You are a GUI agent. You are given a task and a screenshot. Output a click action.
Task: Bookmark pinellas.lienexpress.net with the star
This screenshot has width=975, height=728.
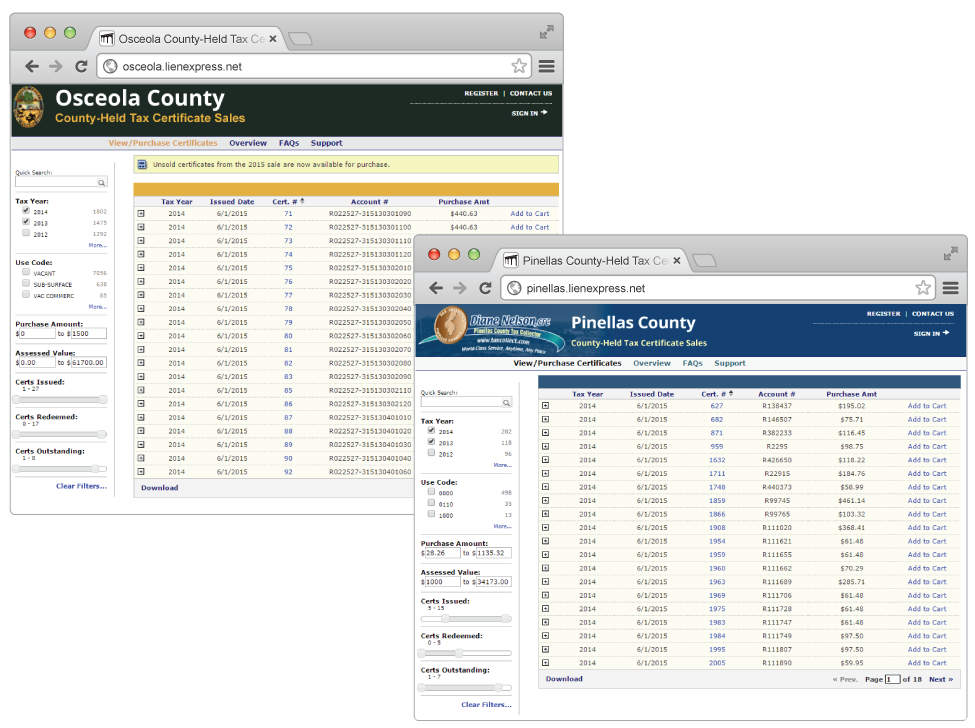[923, 288]
